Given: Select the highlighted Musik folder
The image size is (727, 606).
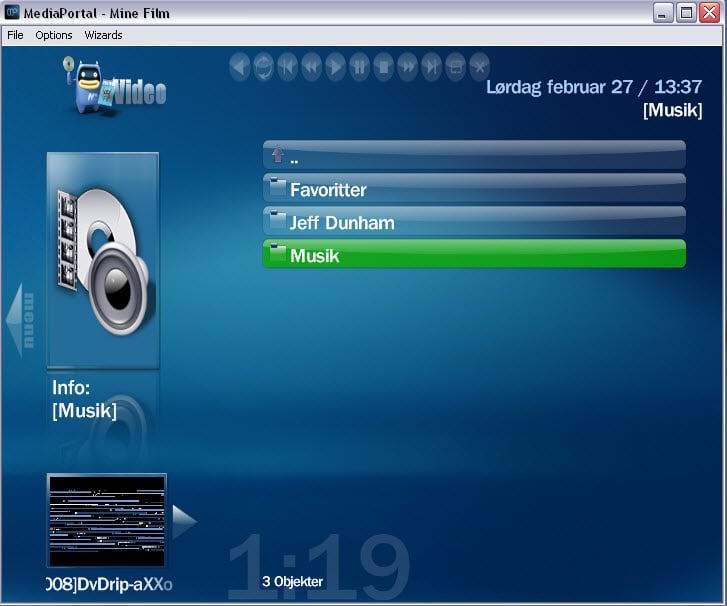Looking at the screenshot, I should click(474, 255).
